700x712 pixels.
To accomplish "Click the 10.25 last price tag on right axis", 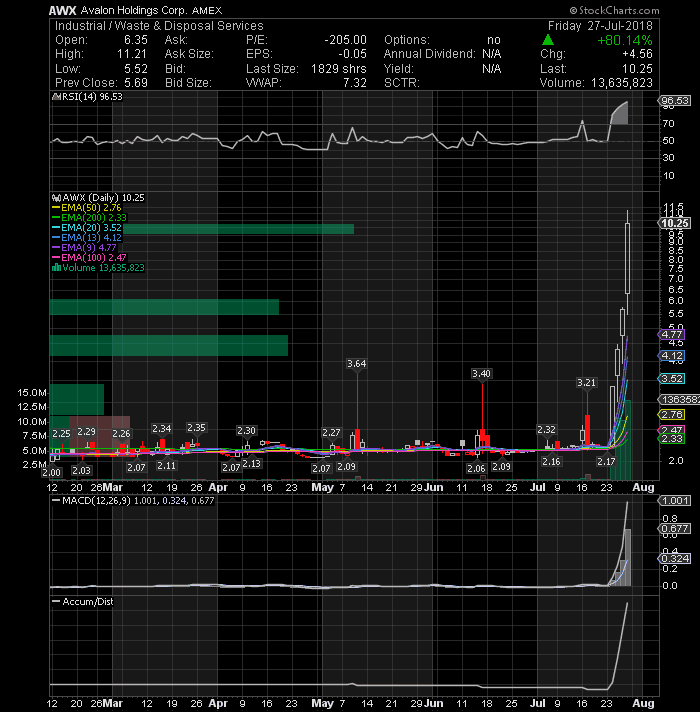I will click(x=675, y=223).
